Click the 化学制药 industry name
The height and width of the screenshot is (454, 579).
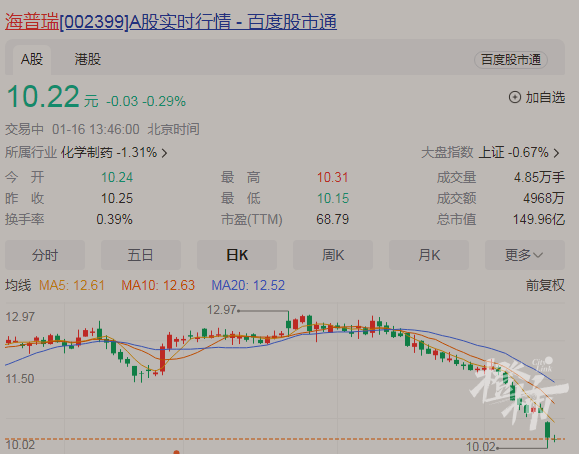pyautogui.click(x=87, y=152)
